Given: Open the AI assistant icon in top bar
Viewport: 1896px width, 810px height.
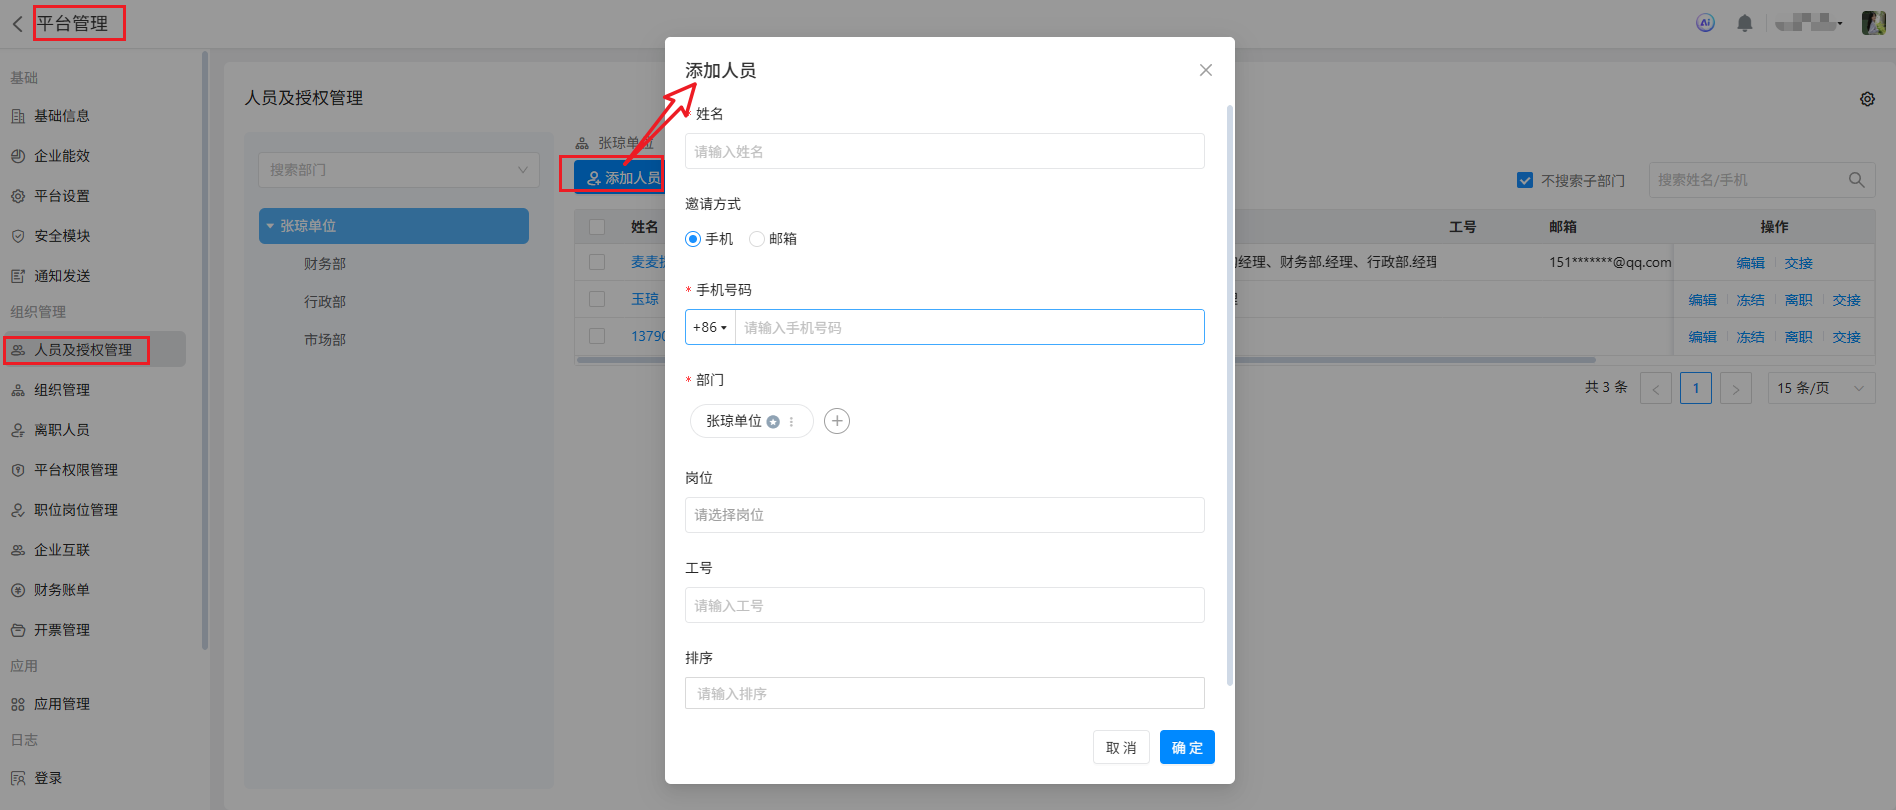Looking at the screenshot, I should pos(1706,23).
